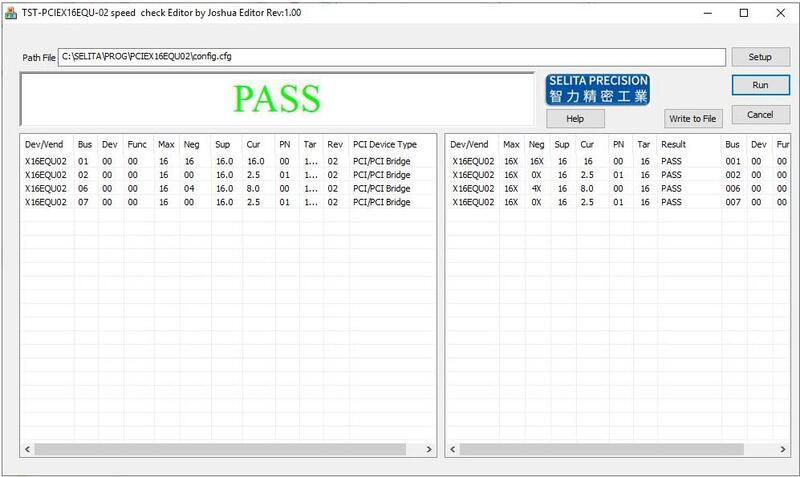Viewport: 800px width, 477px height.
Task: Maximize the application window
Action: click(x=743, y=13)
